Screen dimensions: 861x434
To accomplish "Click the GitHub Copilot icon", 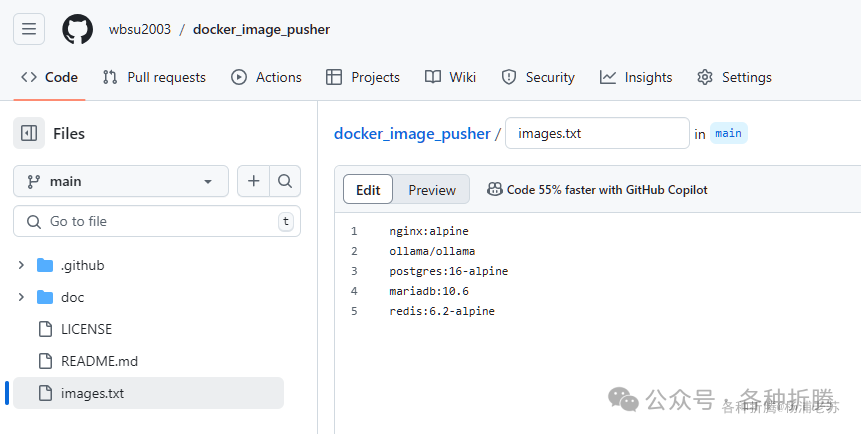I will point(495,190).
